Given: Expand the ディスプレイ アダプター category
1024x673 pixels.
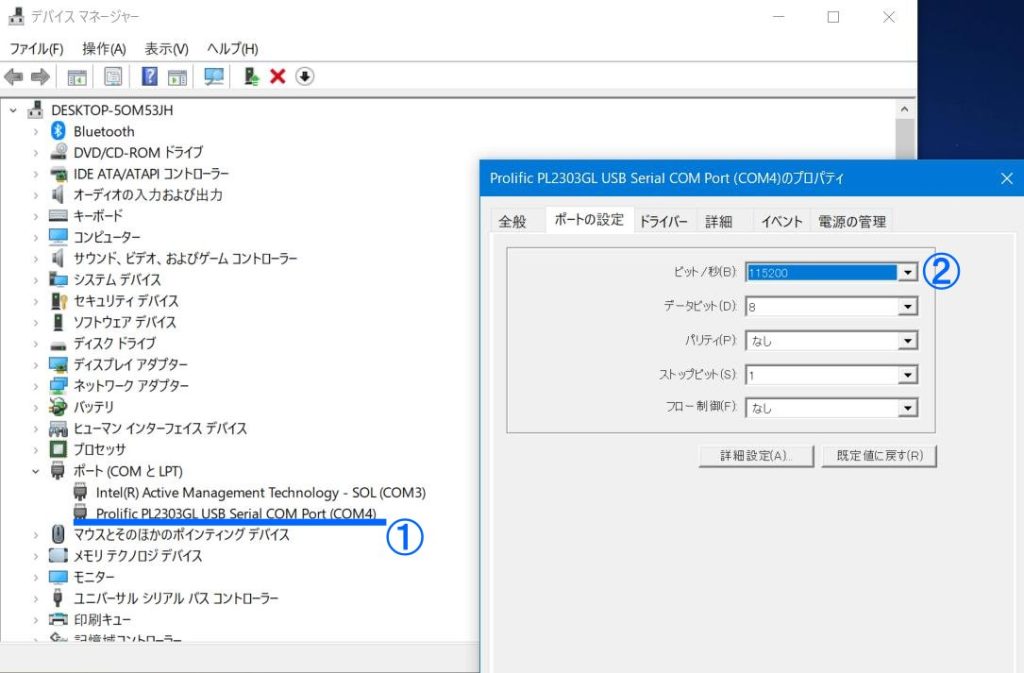Looking at the screenshot, I should tap(36, 365).
